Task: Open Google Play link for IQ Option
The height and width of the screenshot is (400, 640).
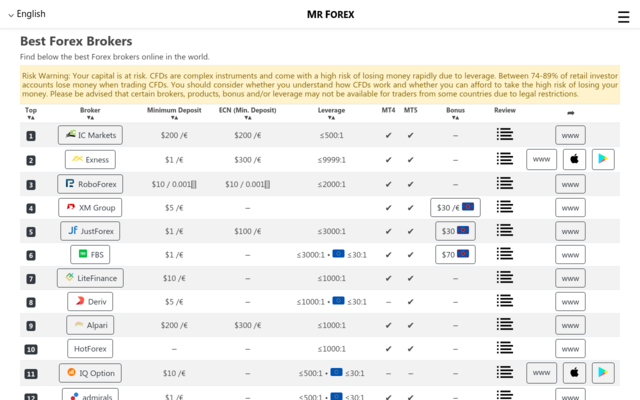Action: pos(603,373)
